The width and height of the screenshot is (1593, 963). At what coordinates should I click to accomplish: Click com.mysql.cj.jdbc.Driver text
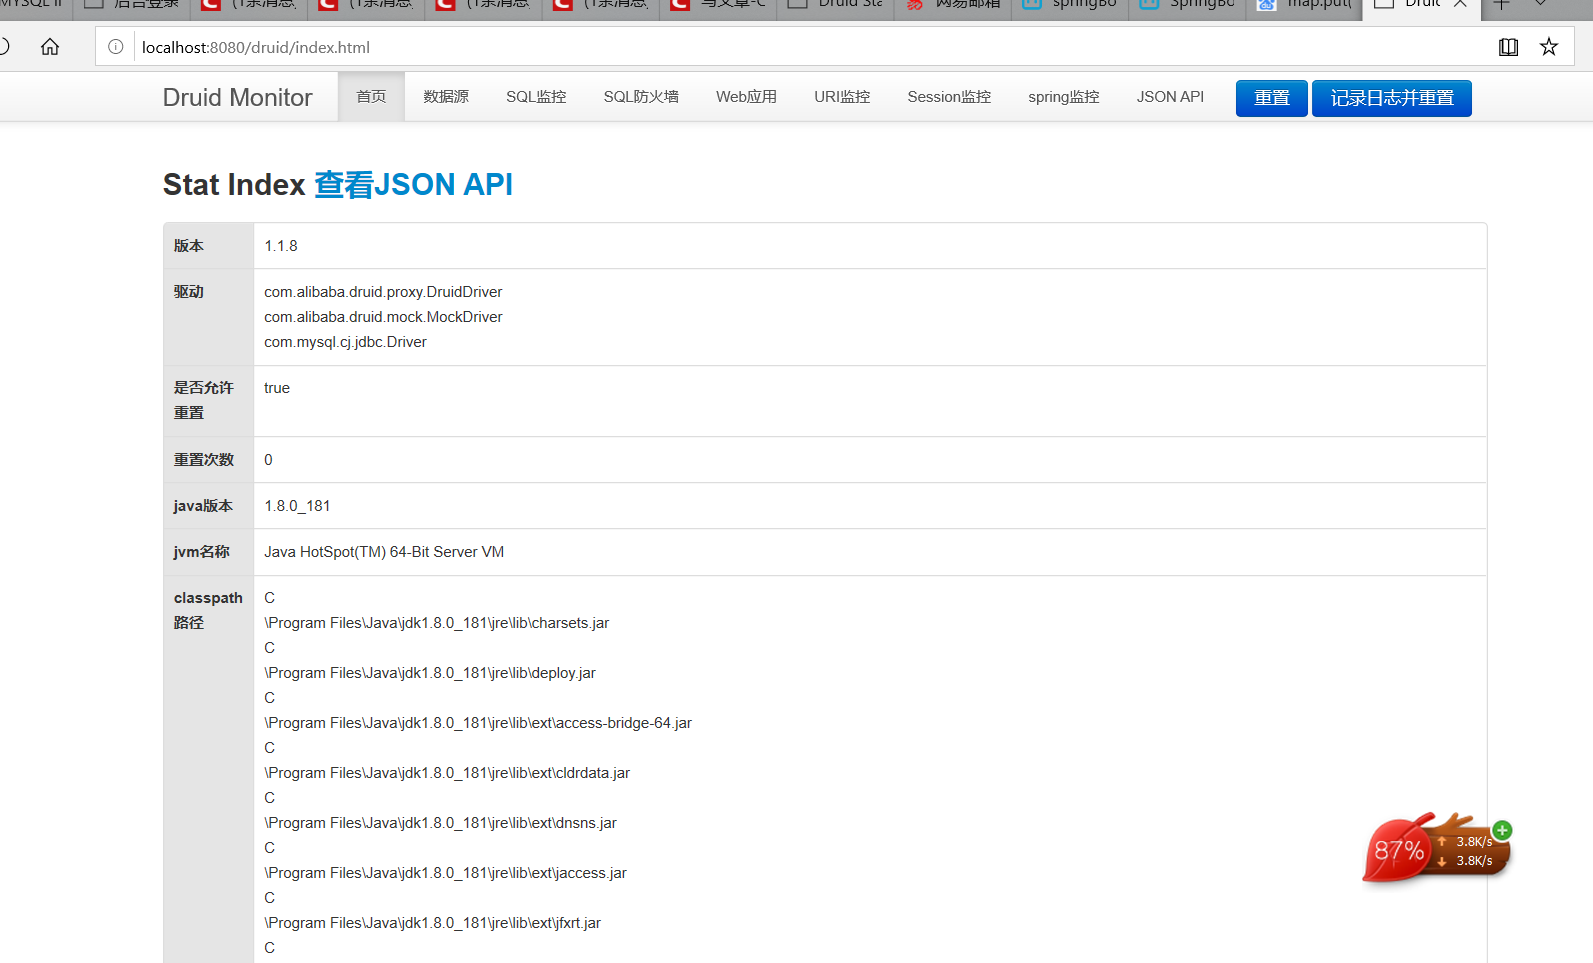tap(345, 342)
